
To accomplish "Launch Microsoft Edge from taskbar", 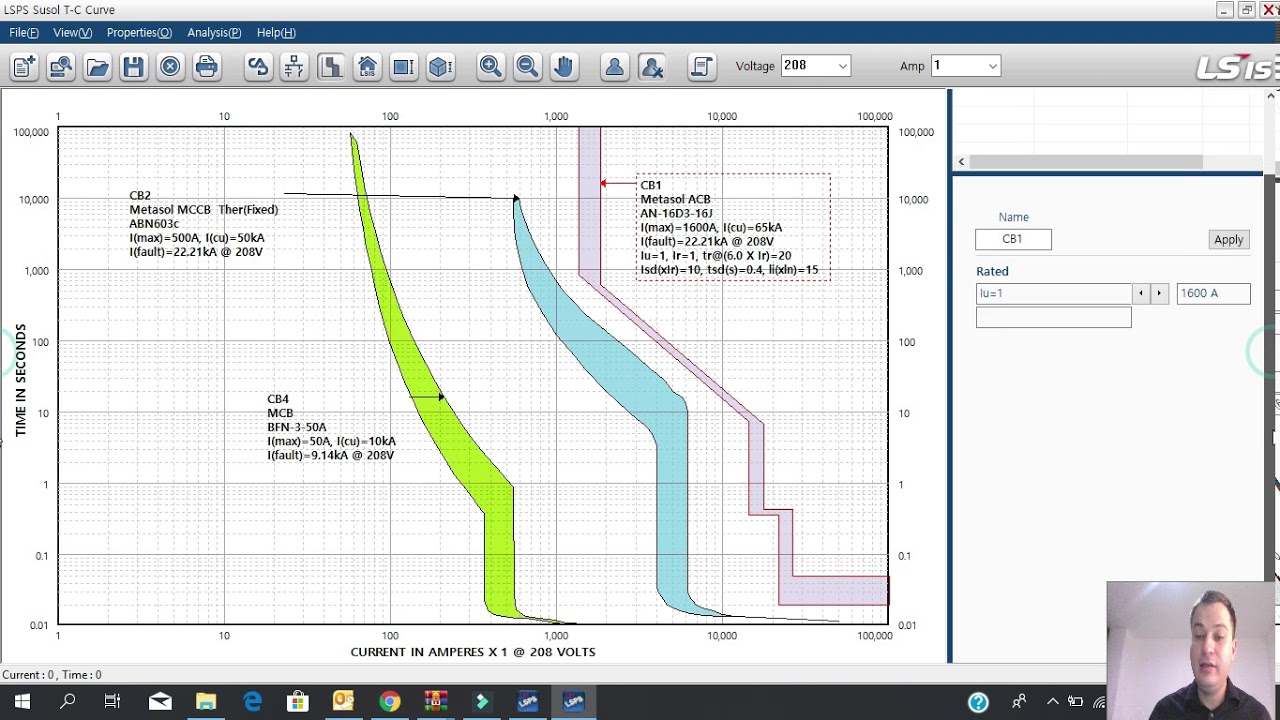I will click(252, 702).
